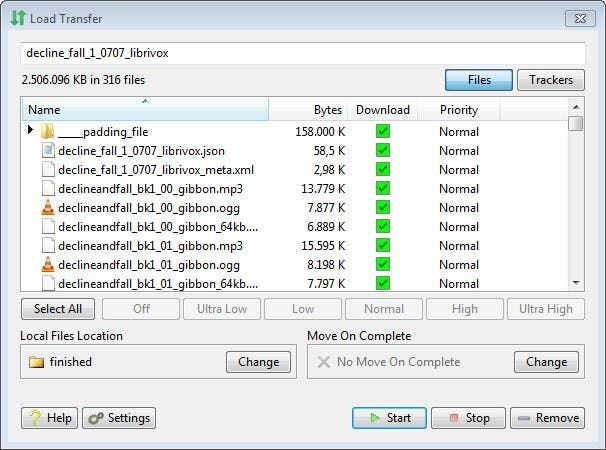
Task: Sort the file list by Name column
Action: coord(145,109)
